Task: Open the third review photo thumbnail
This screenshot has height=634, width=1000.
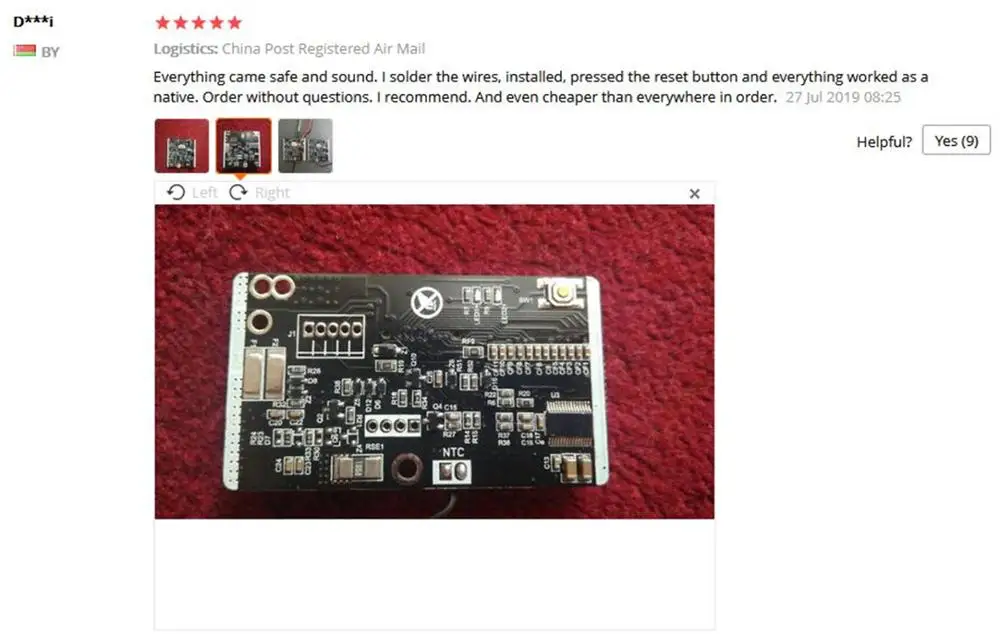Action: coord(305,145)
